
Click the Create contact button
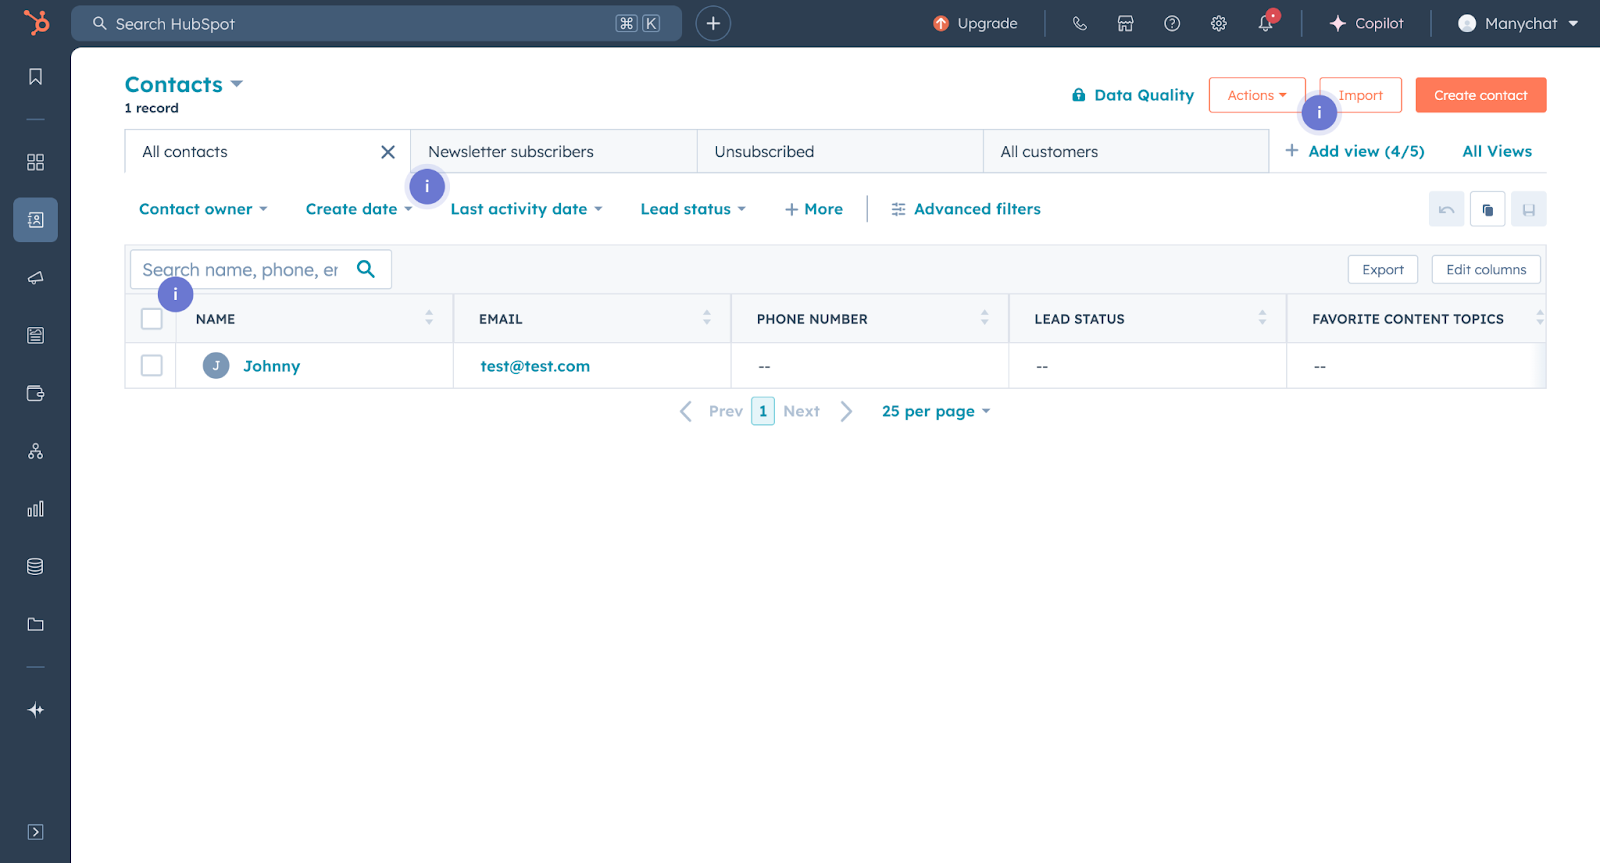[1480, 95]
